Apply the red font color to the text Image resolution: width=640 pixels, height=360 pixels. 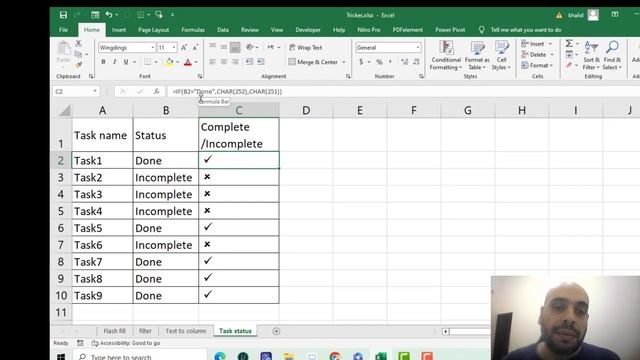click(x=188, y=62)
